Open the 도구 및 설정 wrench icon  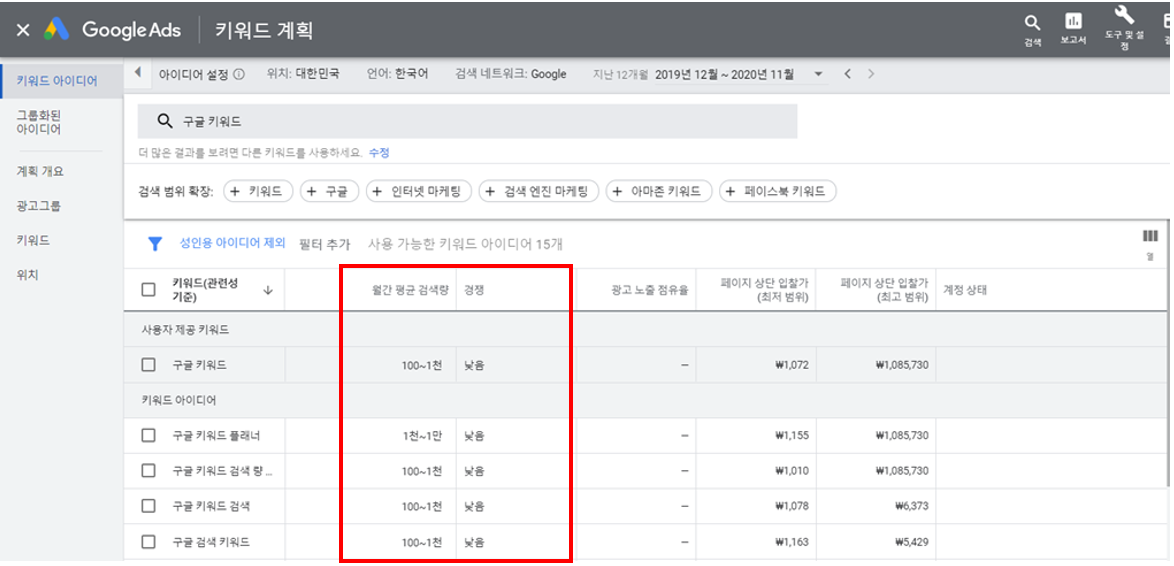(x=1125, y=15)
